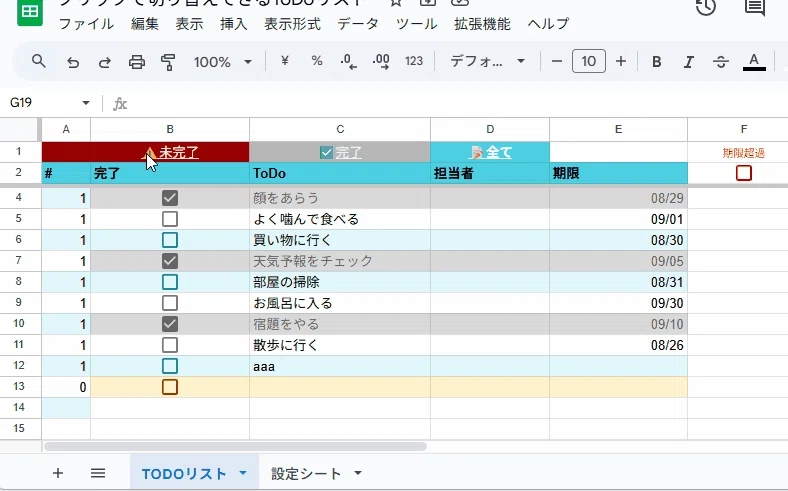Open the 拡張機能 menu
788x491 pixels.
tap(482, 24)
